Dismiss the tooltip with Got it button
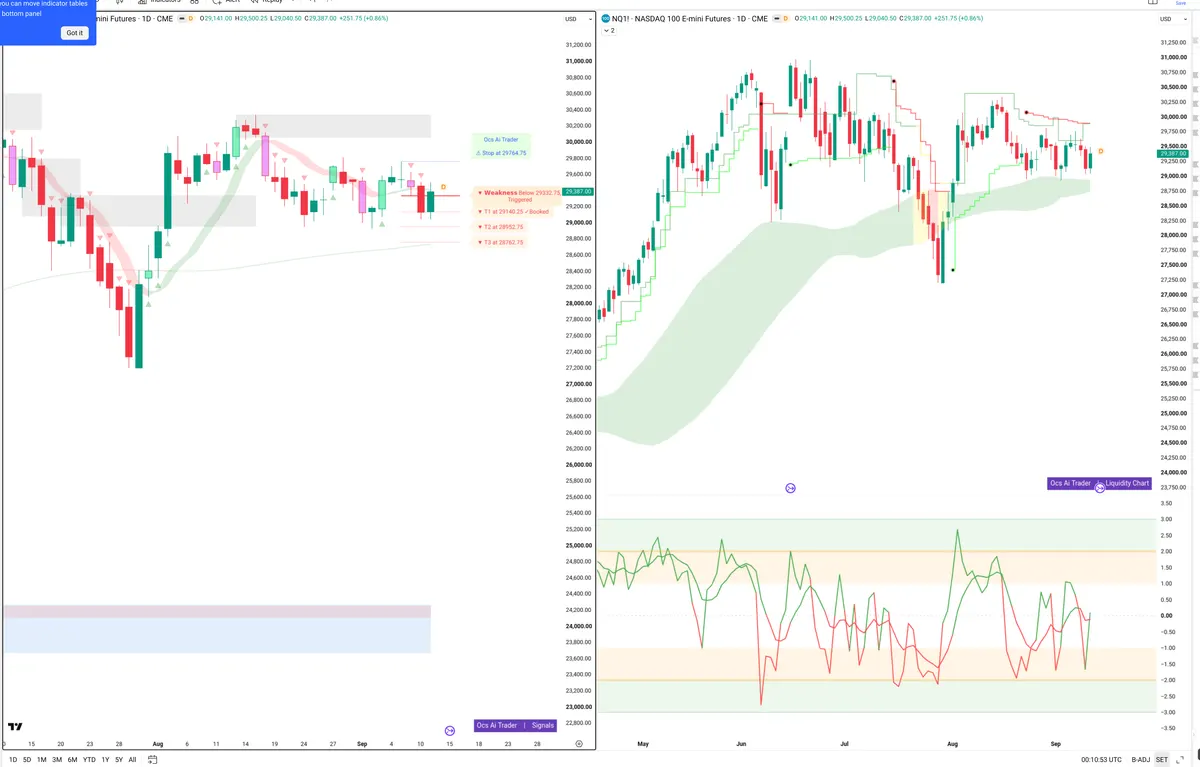The width and height of the screenshot is (1200, 767). (75, 33)
